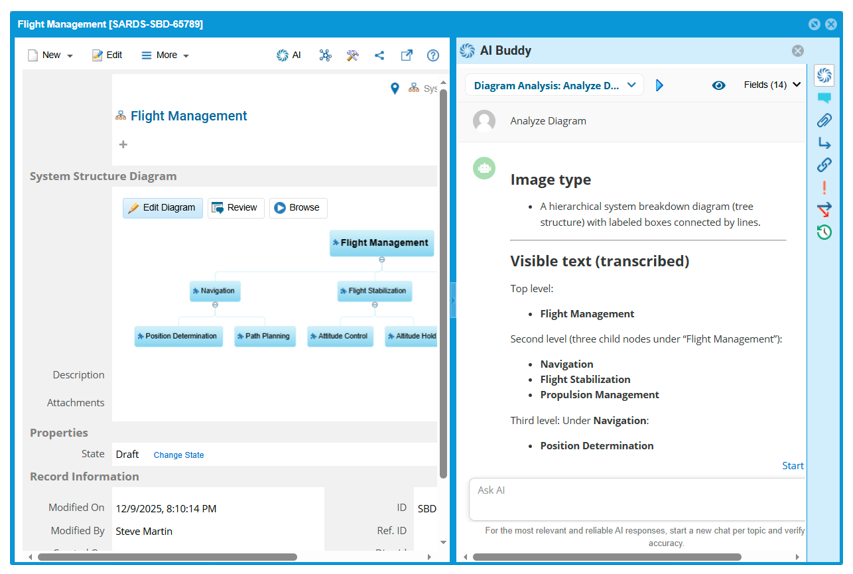The image size is (853, 574).
Task: Click the user avatar beside Analyze Diagram
Action: (x=484, y=121)
